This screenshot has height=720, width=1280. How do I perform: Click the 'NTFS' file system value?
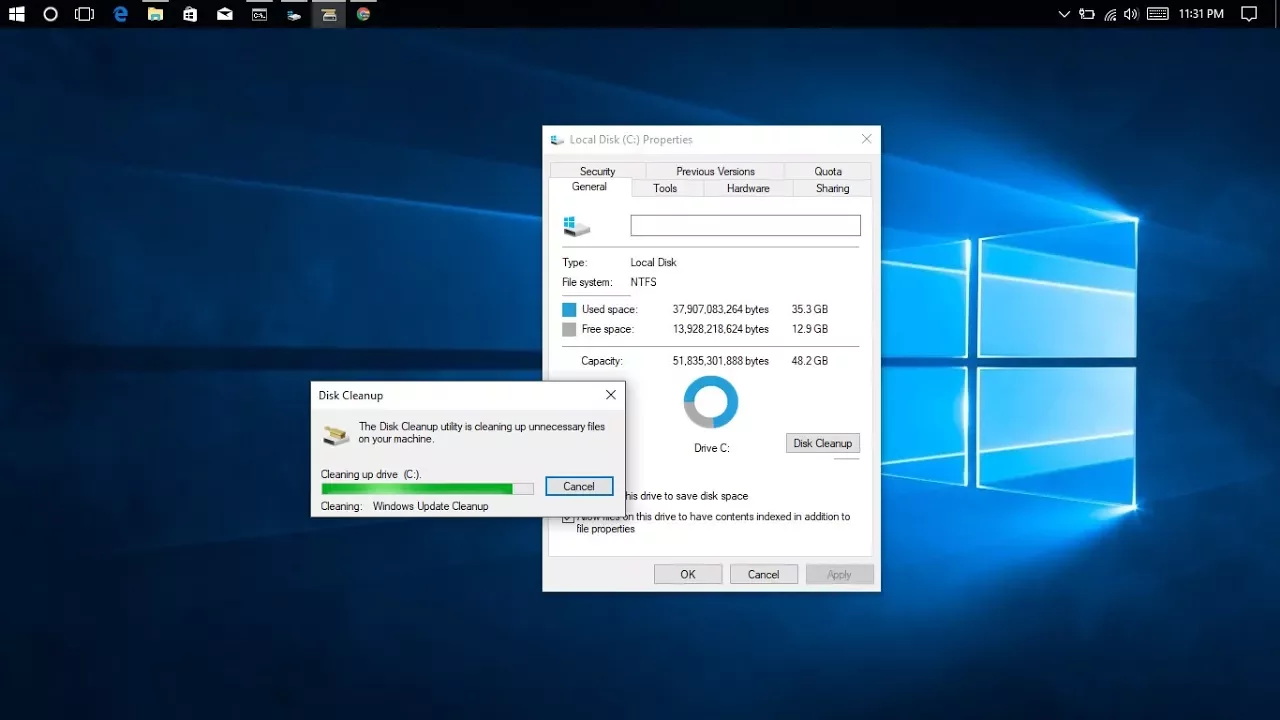pos(643,282)
